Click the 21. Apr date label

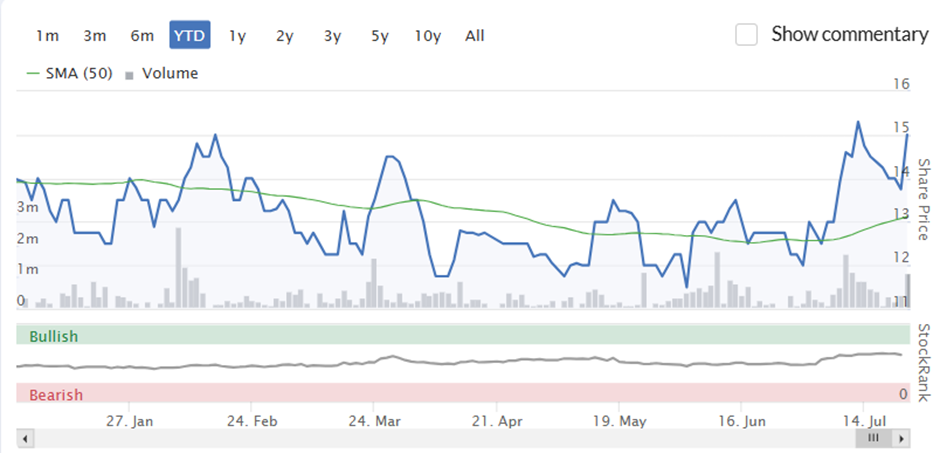click(497, 421)
